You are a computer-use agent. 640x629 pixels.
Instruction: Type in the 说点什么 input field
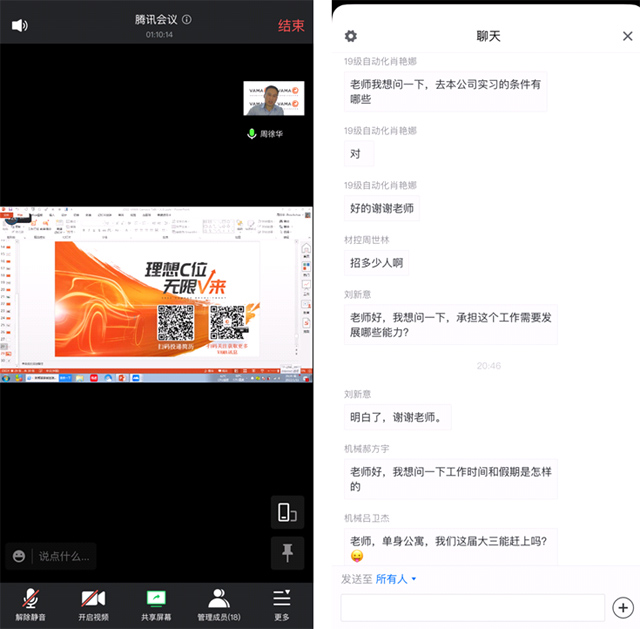(64, 556)
